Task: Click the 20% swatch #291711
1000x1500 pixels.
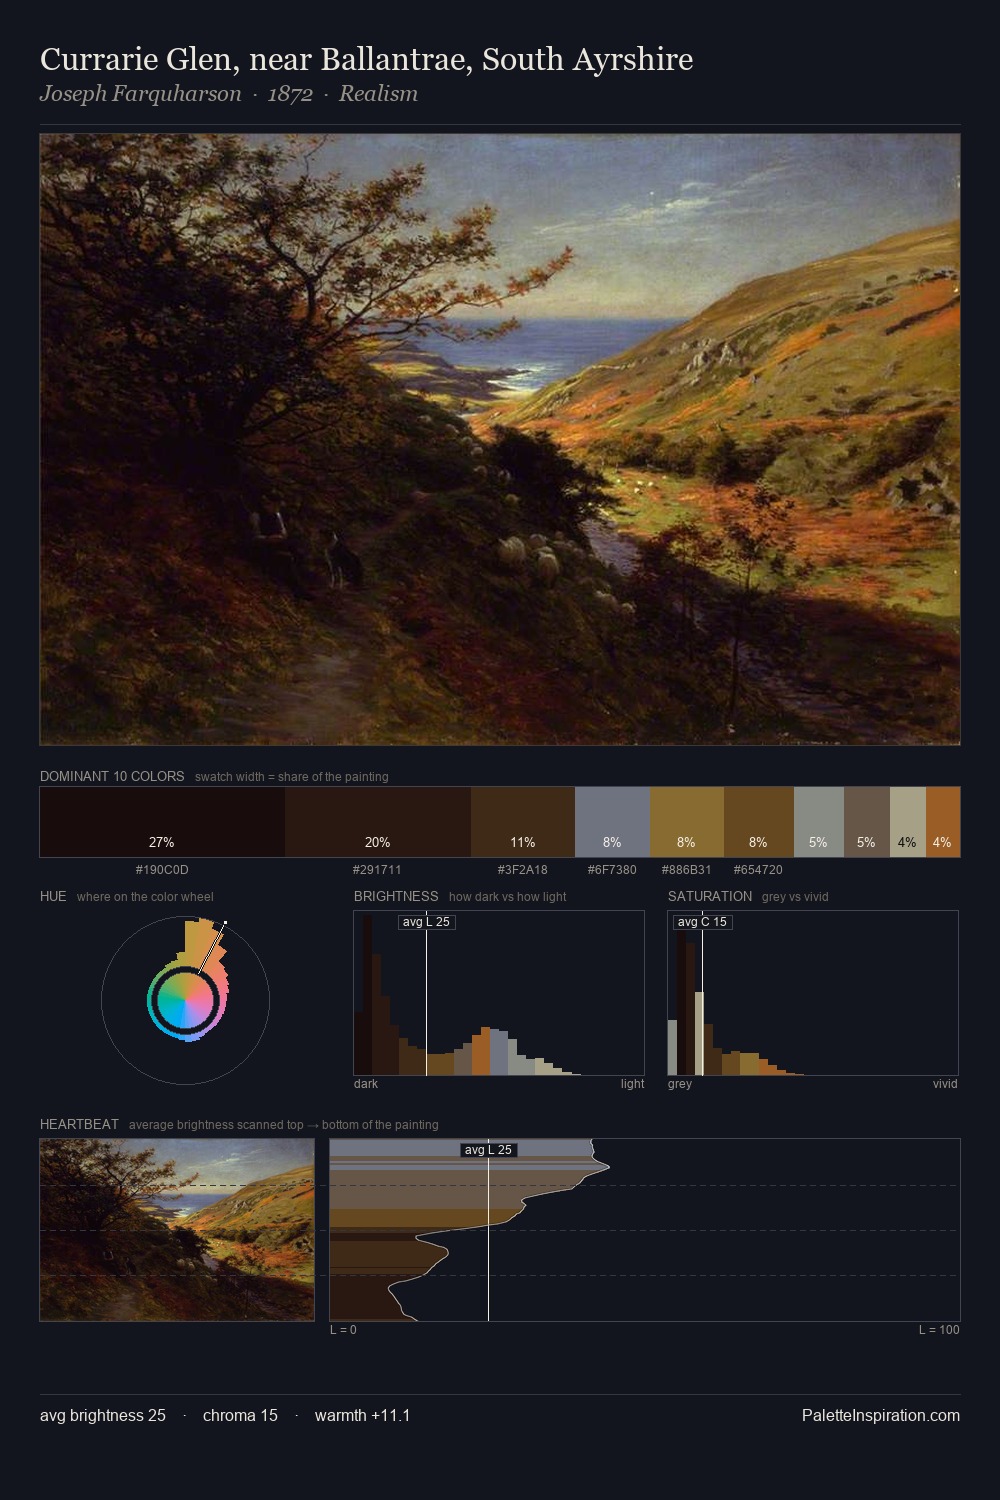Action: tap(378, 822)
